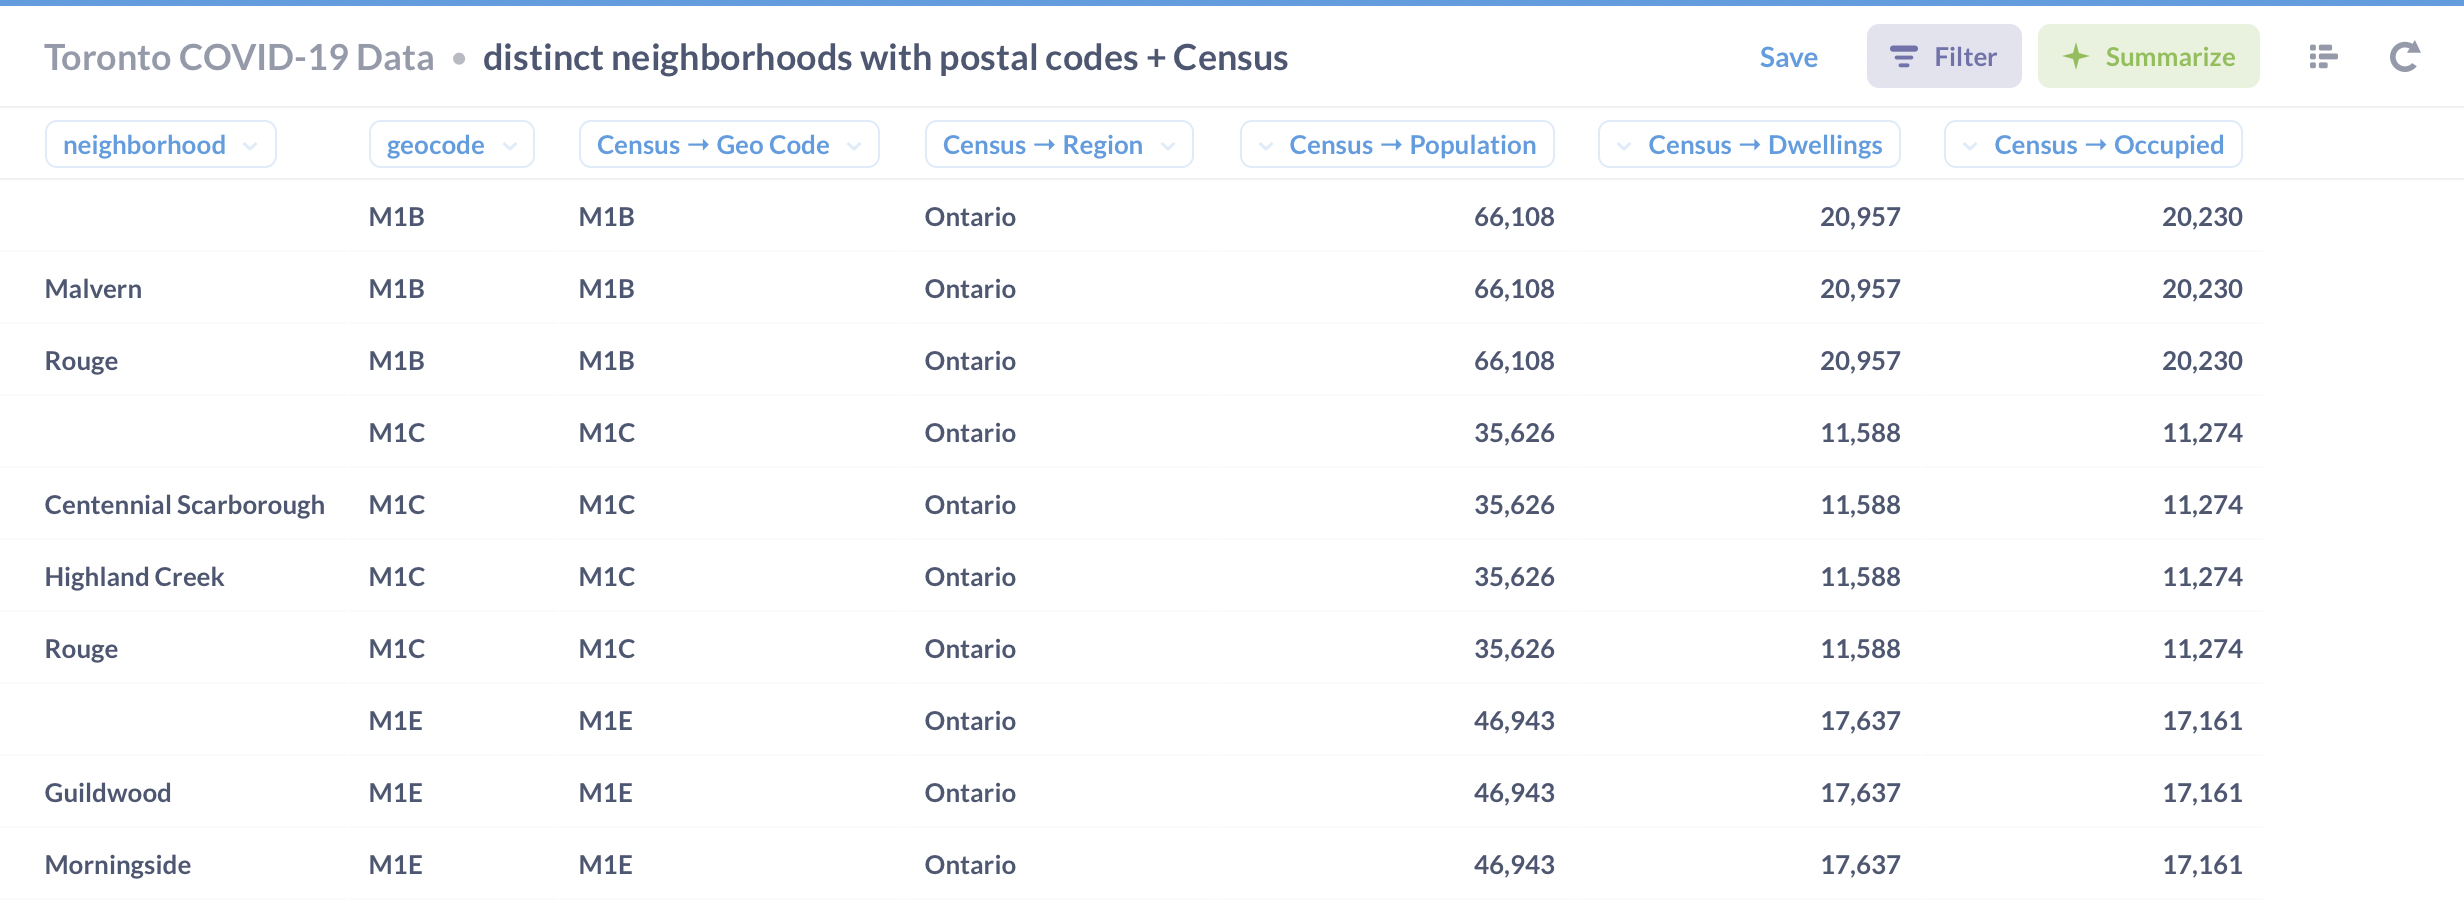Screen dimensions: 2464x912
Task: Open the notebook editor icon
Action: 2323,57
